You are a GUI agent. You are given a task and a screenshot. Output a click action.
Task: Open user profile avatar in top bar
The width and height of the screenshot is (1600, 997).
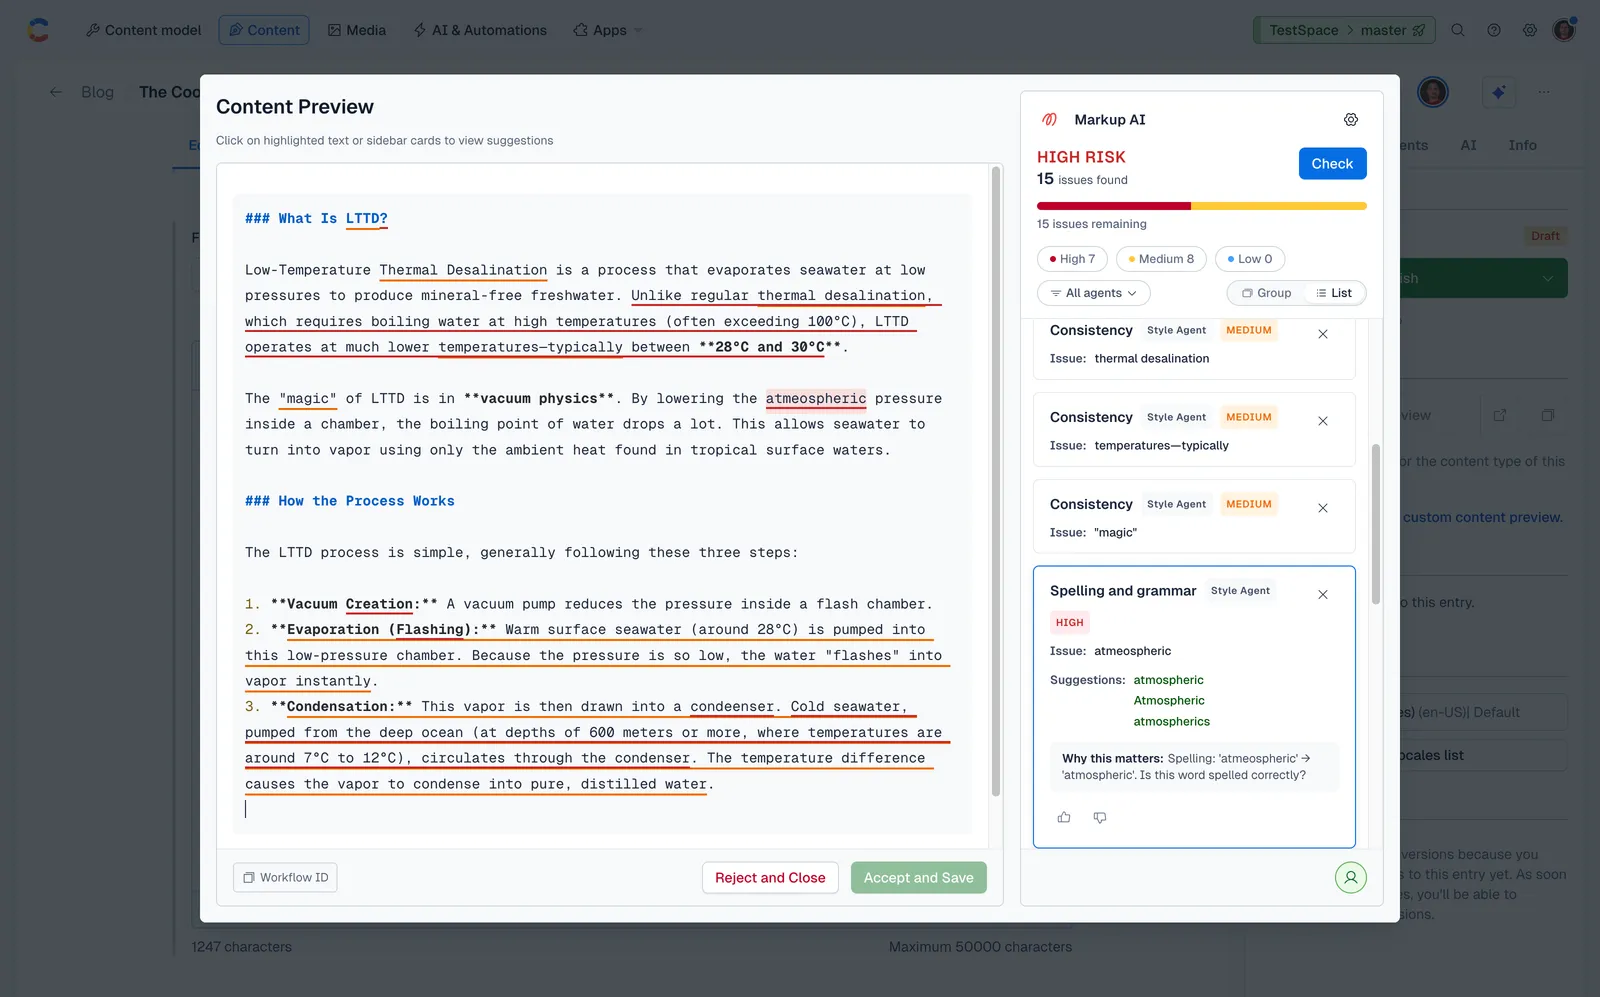(x=1564, y=30)
